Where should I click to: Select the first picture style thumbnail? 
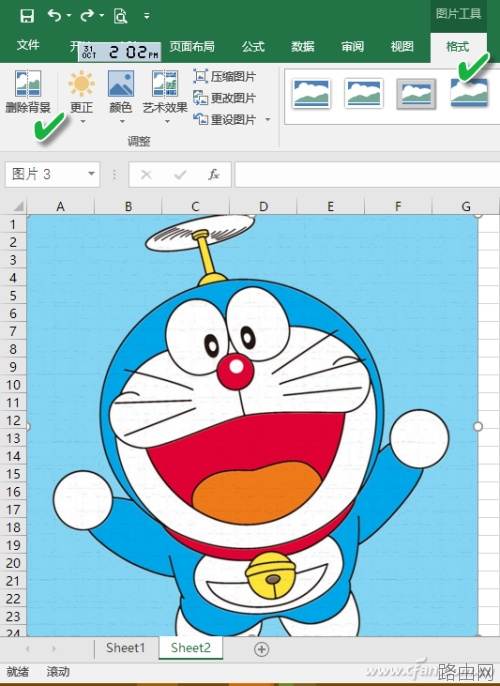(311, 94)
